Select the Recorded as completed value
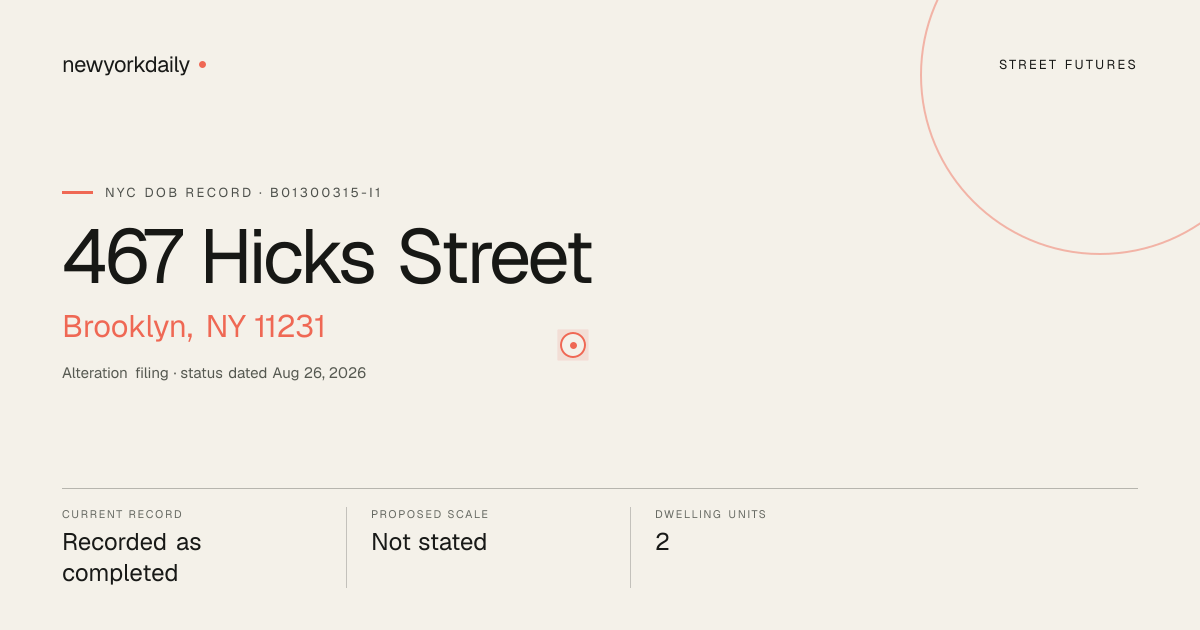Viewport: 1200px width, 630px height. point(132,557)
